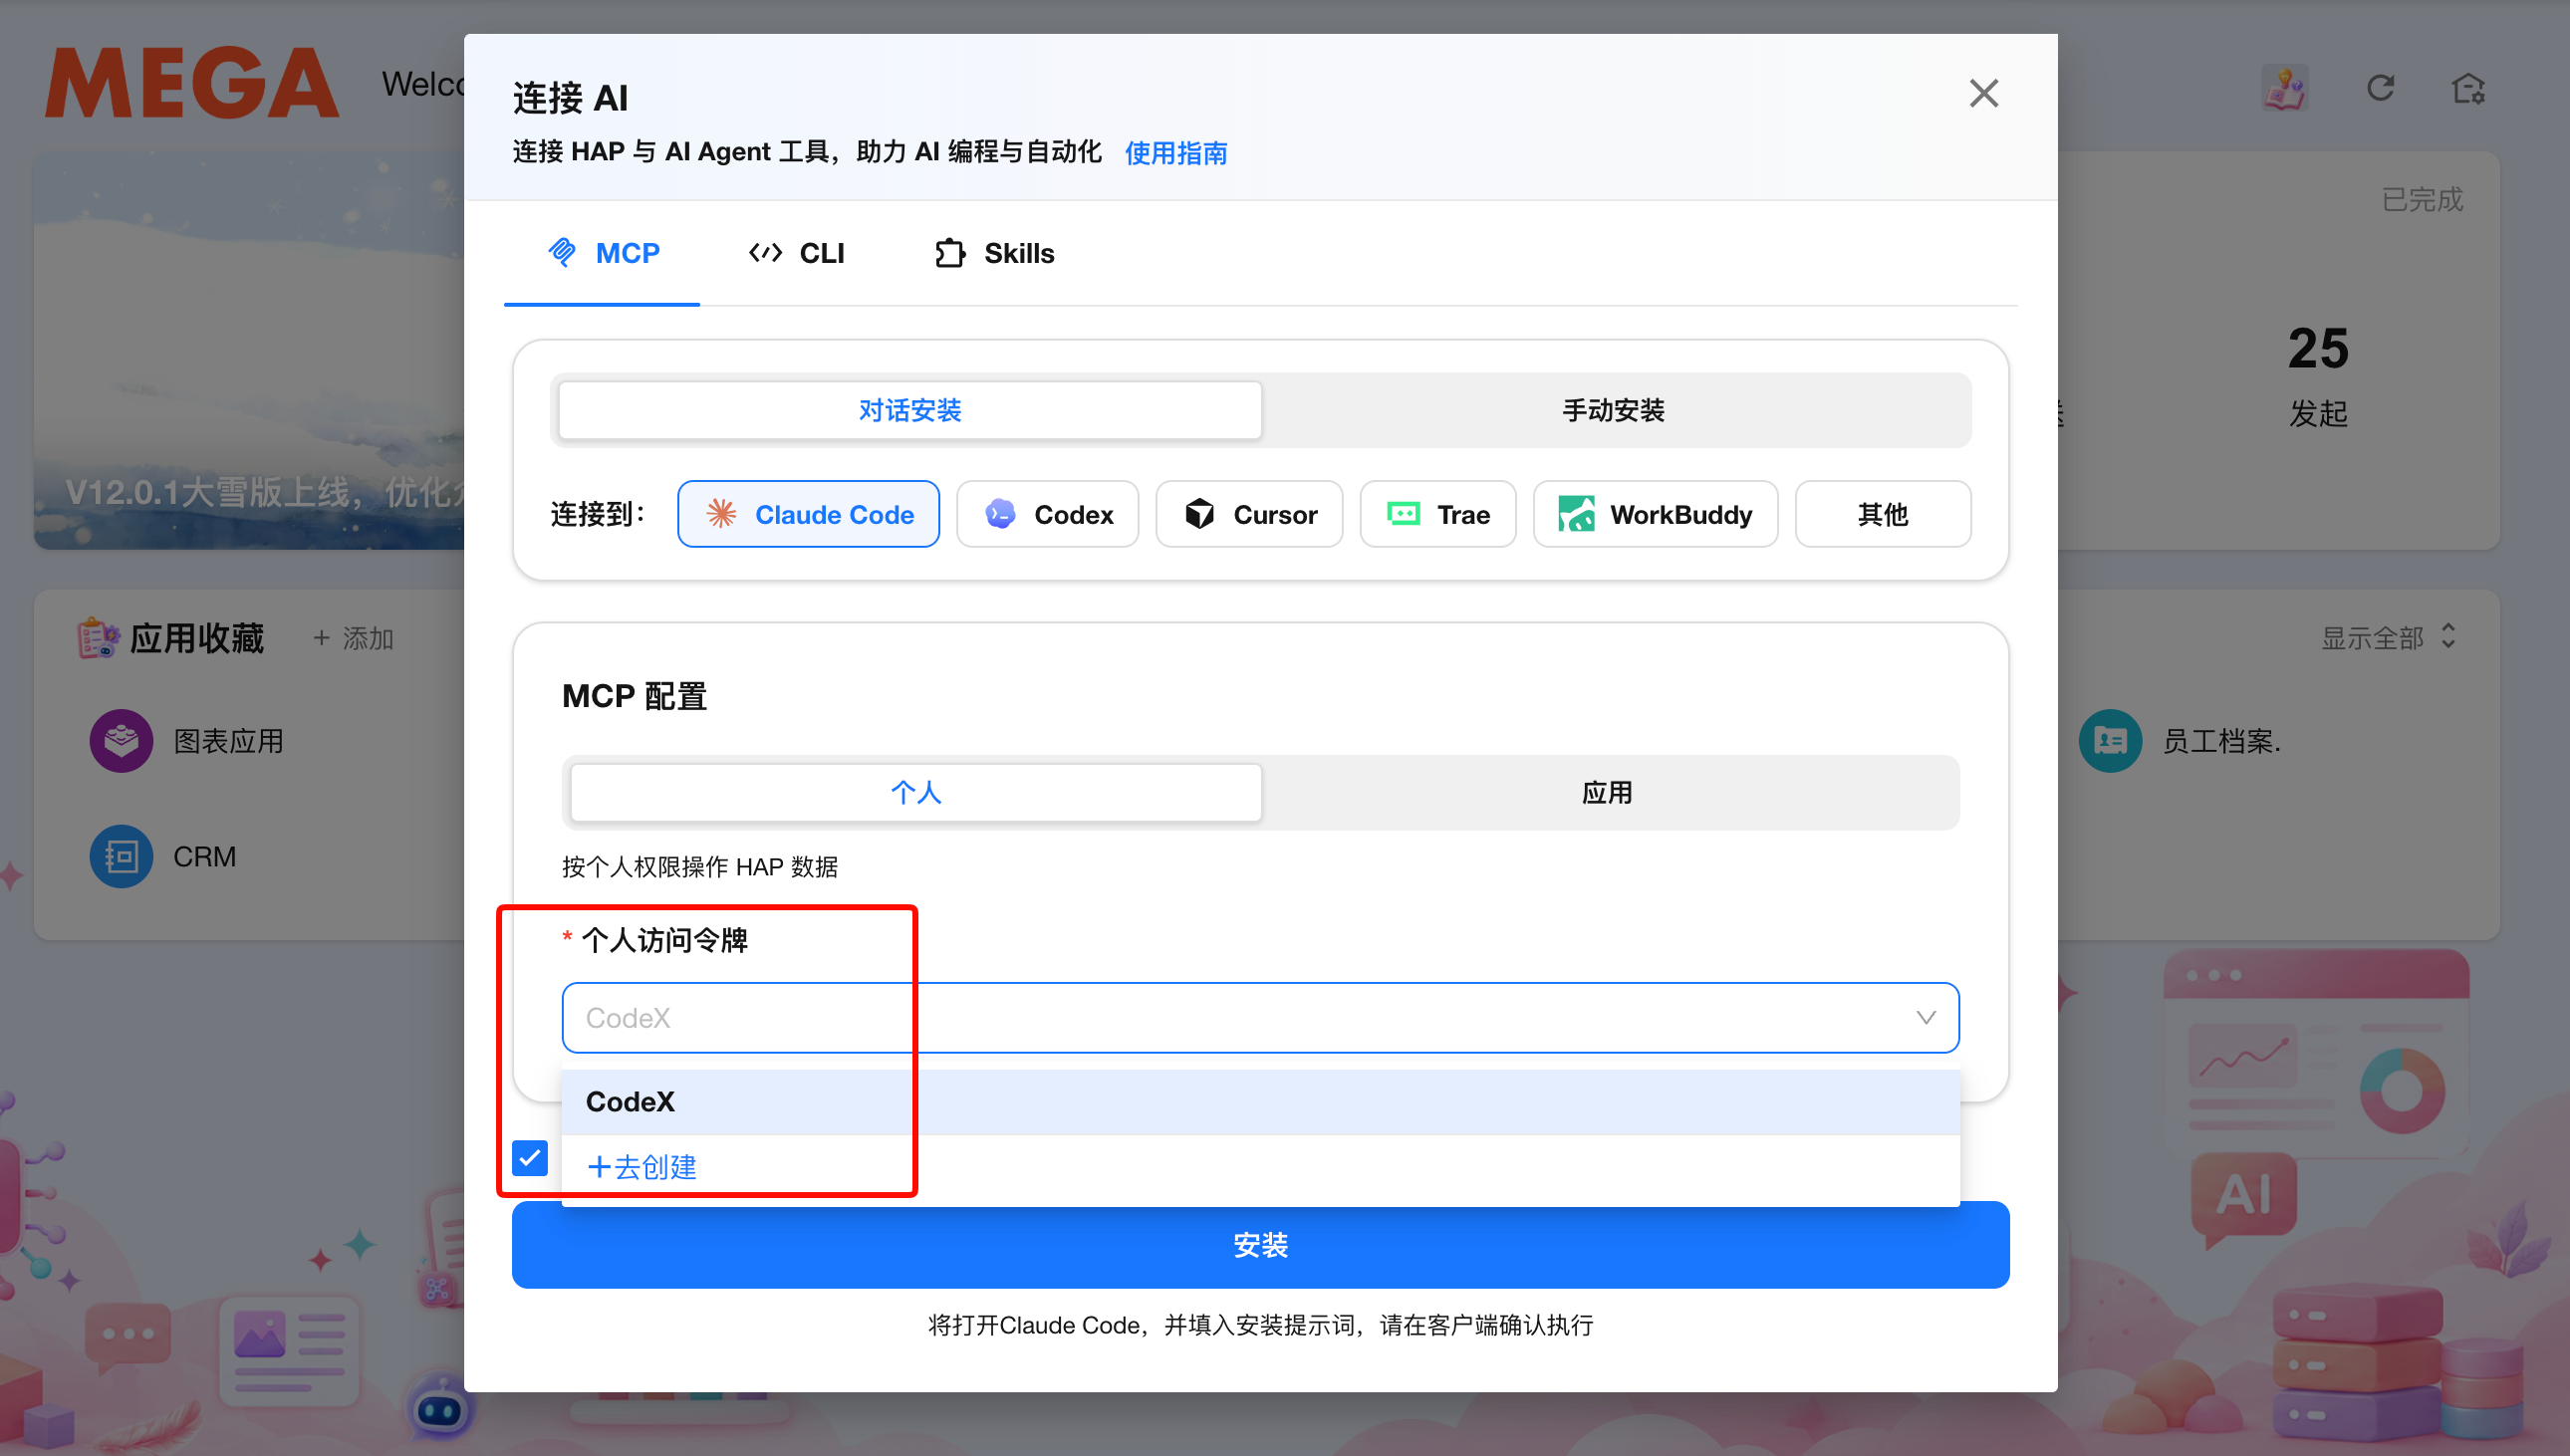Click the Claude Code starburst icon
The image size is (2570, 1456).
(x=721, y=514)
